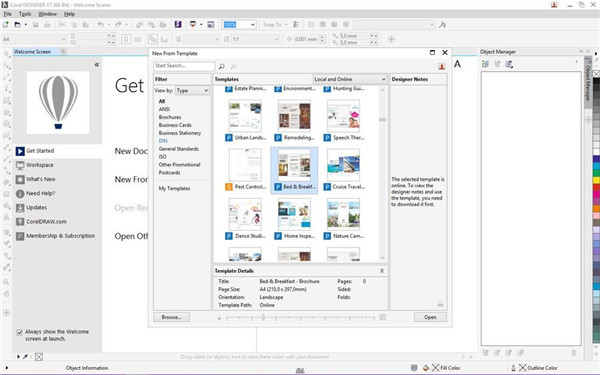Expand the Undo history dropdown arrow
The width and height of the screenshot is (600, 375).
pyautogui.click(x=109, y=24)
